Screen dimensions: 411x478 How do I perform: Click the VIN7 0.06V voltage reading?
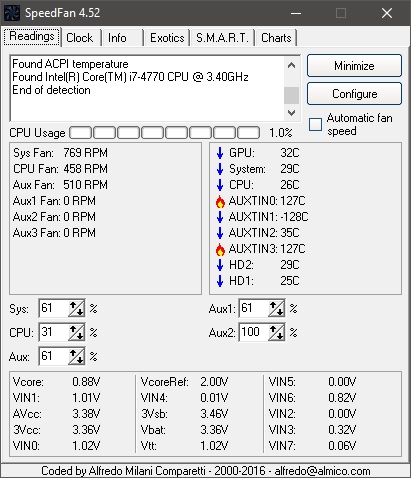312,446
